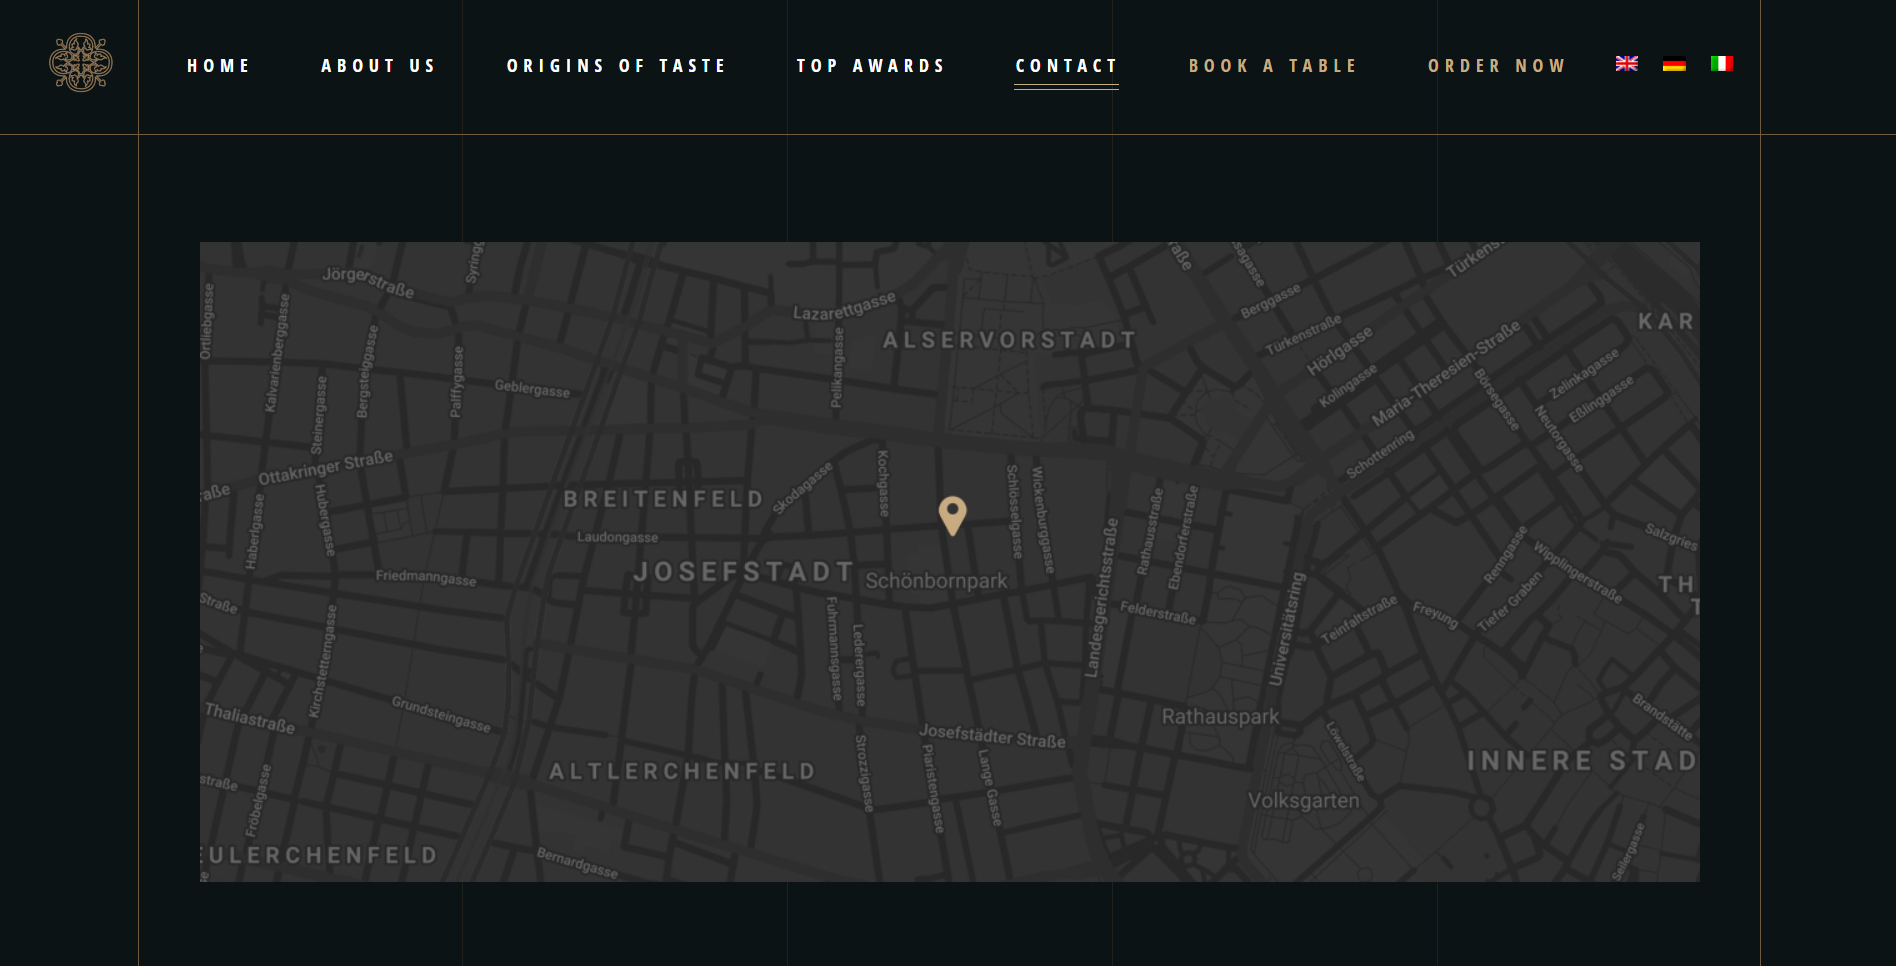Click the Innere Stadt map label
Image resolution: width=1896 pixels, height=966 pixels.
(x=1581, y=761)
